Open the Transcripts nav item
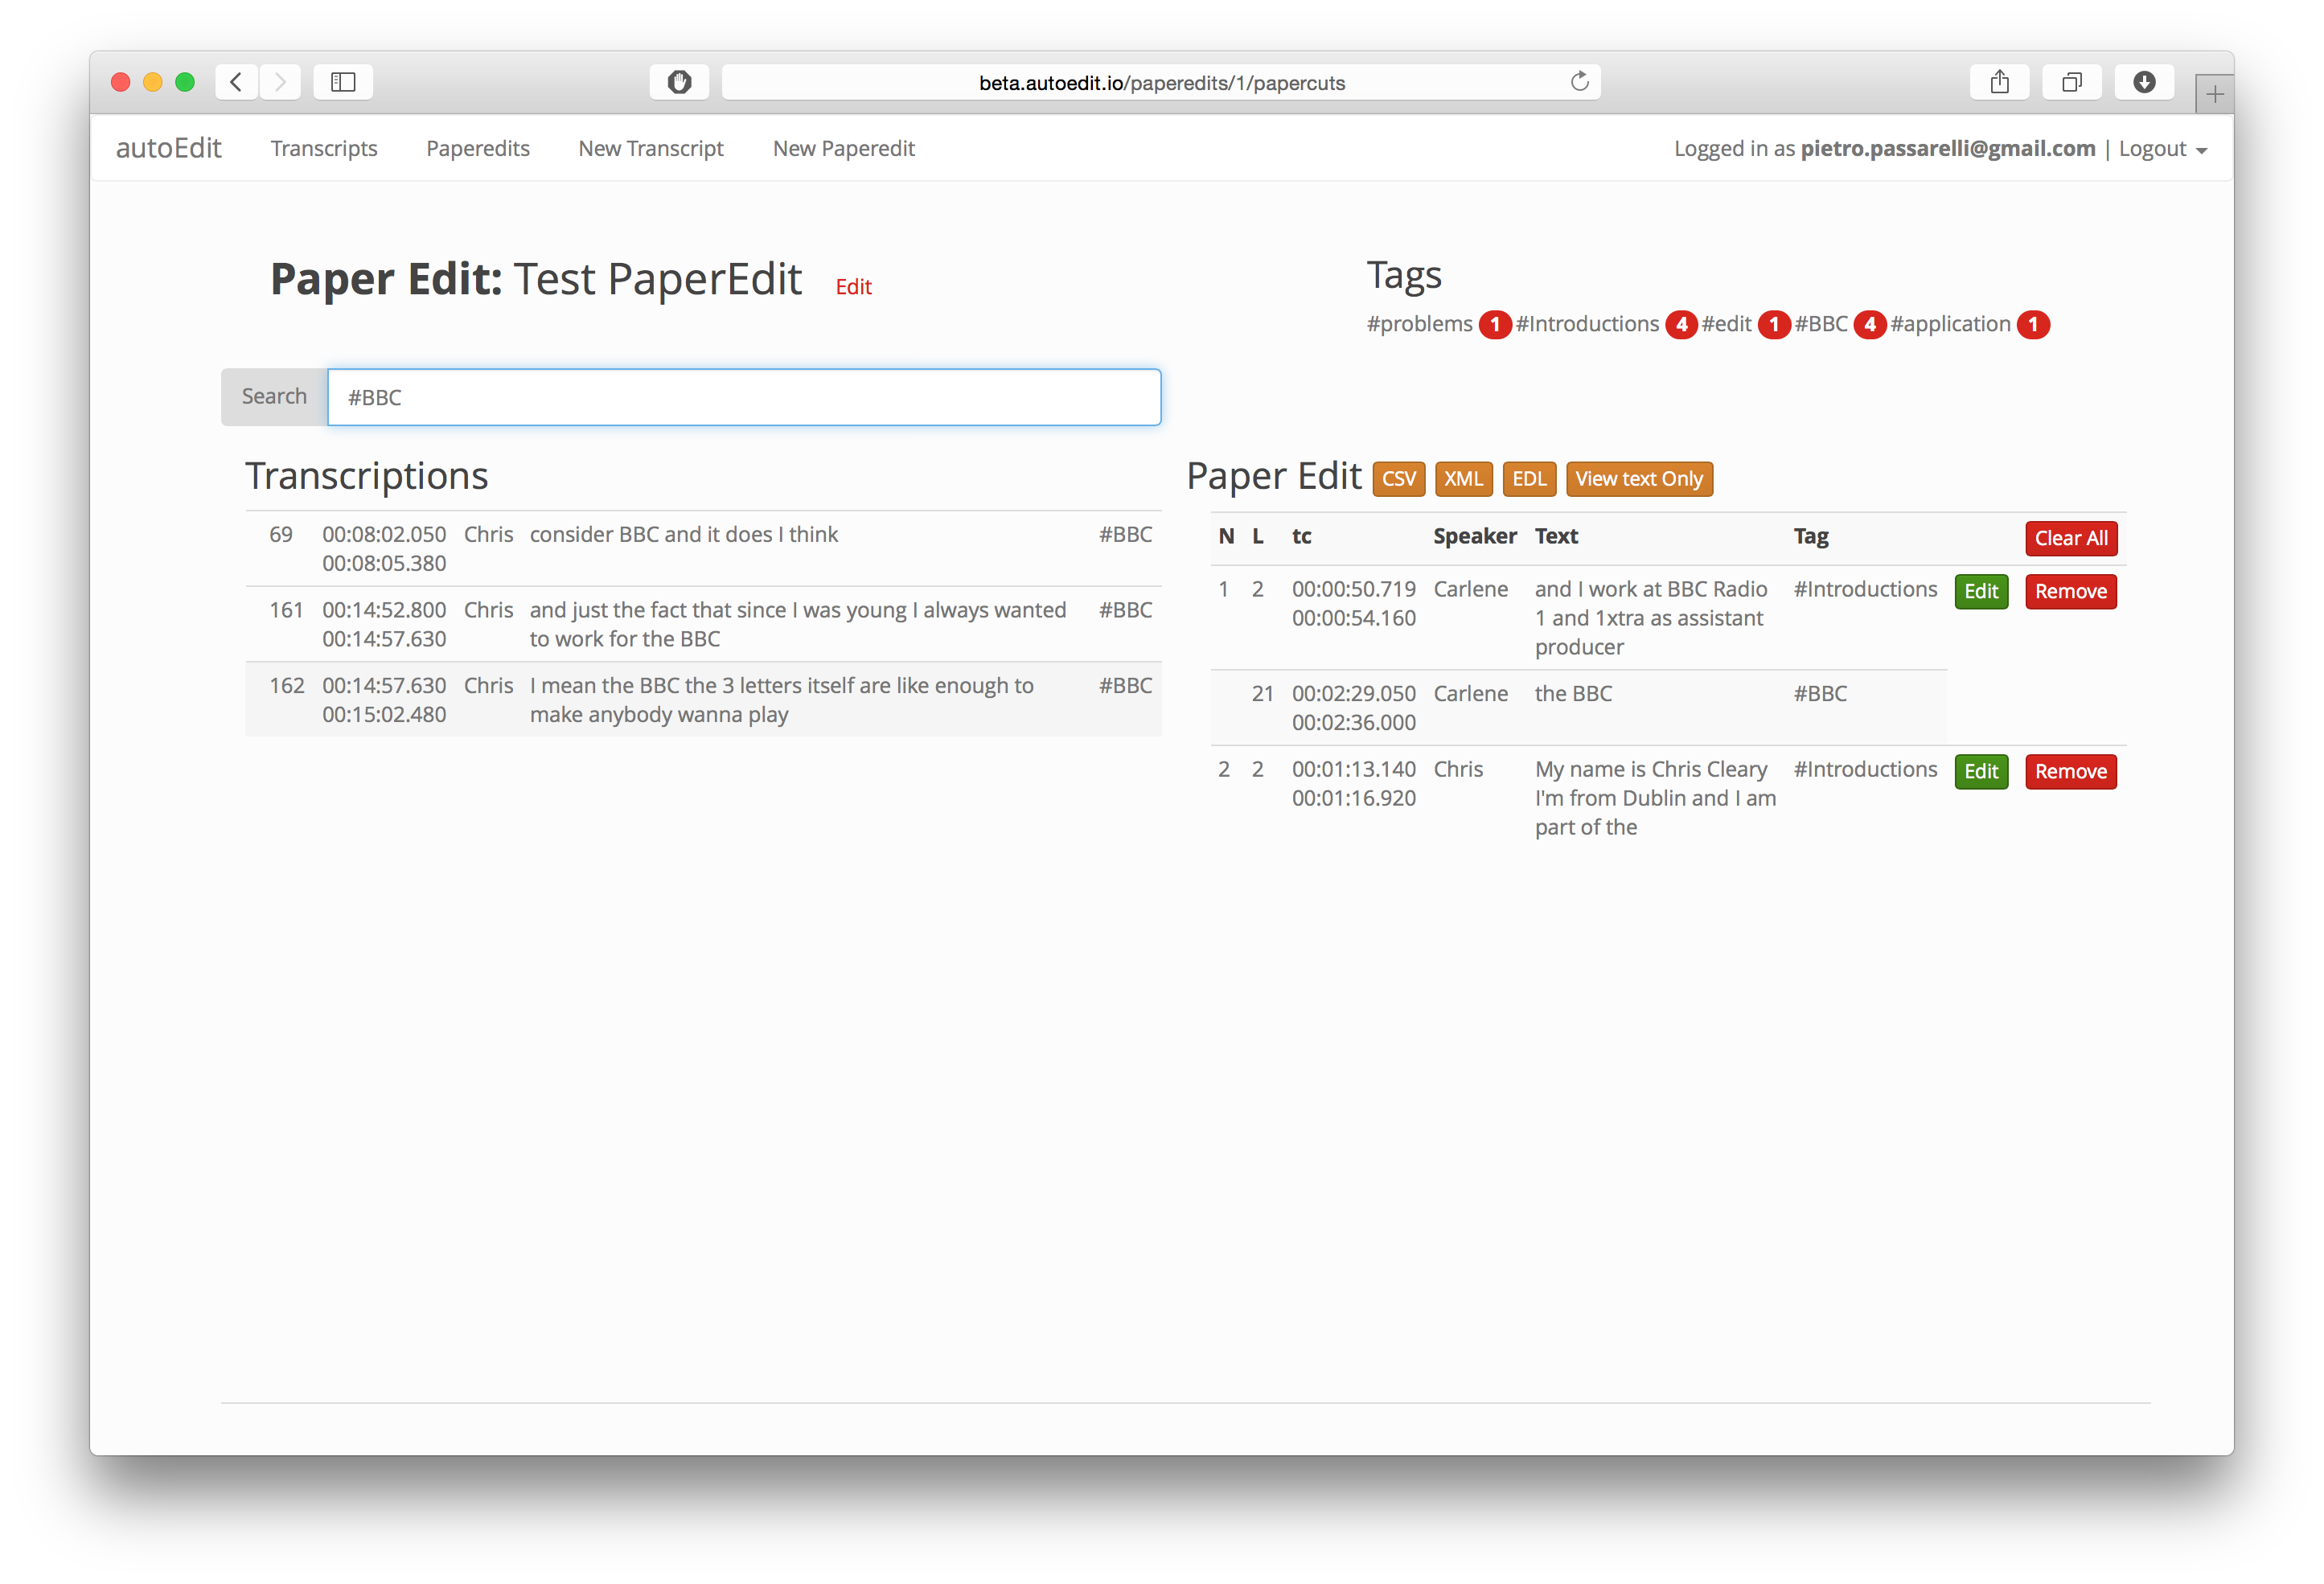This screenshot has height=1584, width=2324. (x=324, y=148)
